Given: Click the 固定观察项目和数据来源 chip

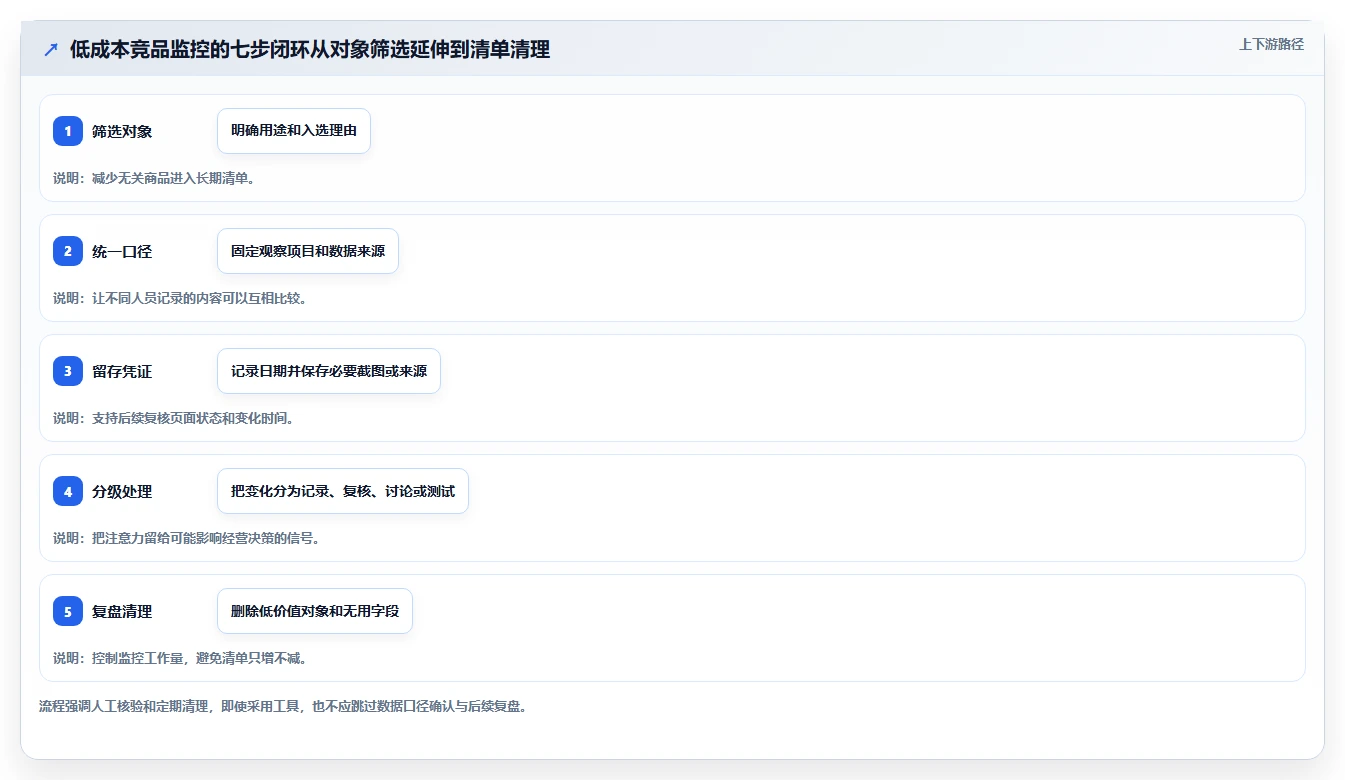Looking at the screenshot, I should click(x=308, y=251).
